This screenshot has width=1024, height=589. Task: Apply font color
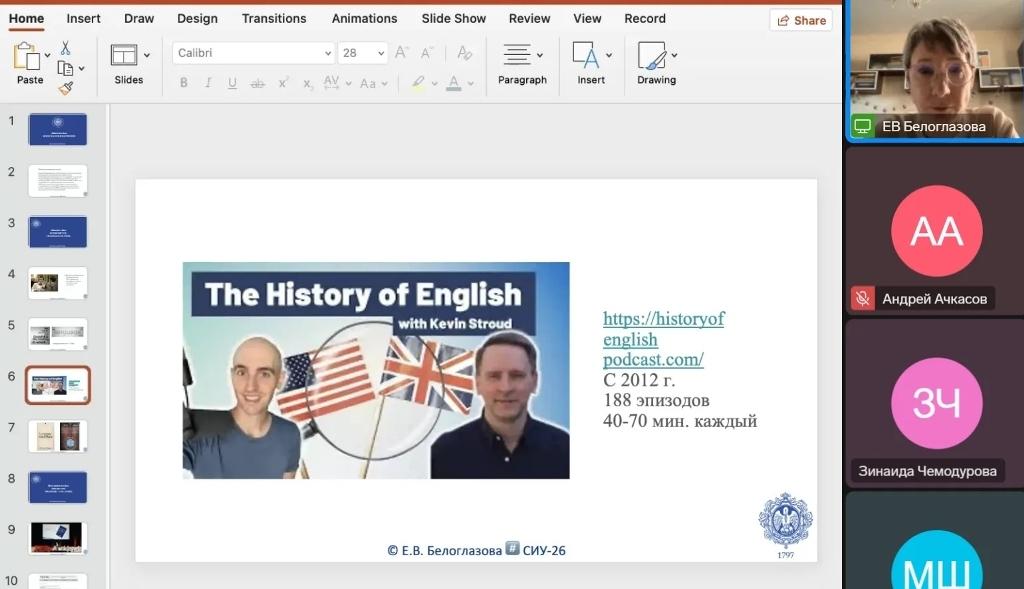point(453,83)
